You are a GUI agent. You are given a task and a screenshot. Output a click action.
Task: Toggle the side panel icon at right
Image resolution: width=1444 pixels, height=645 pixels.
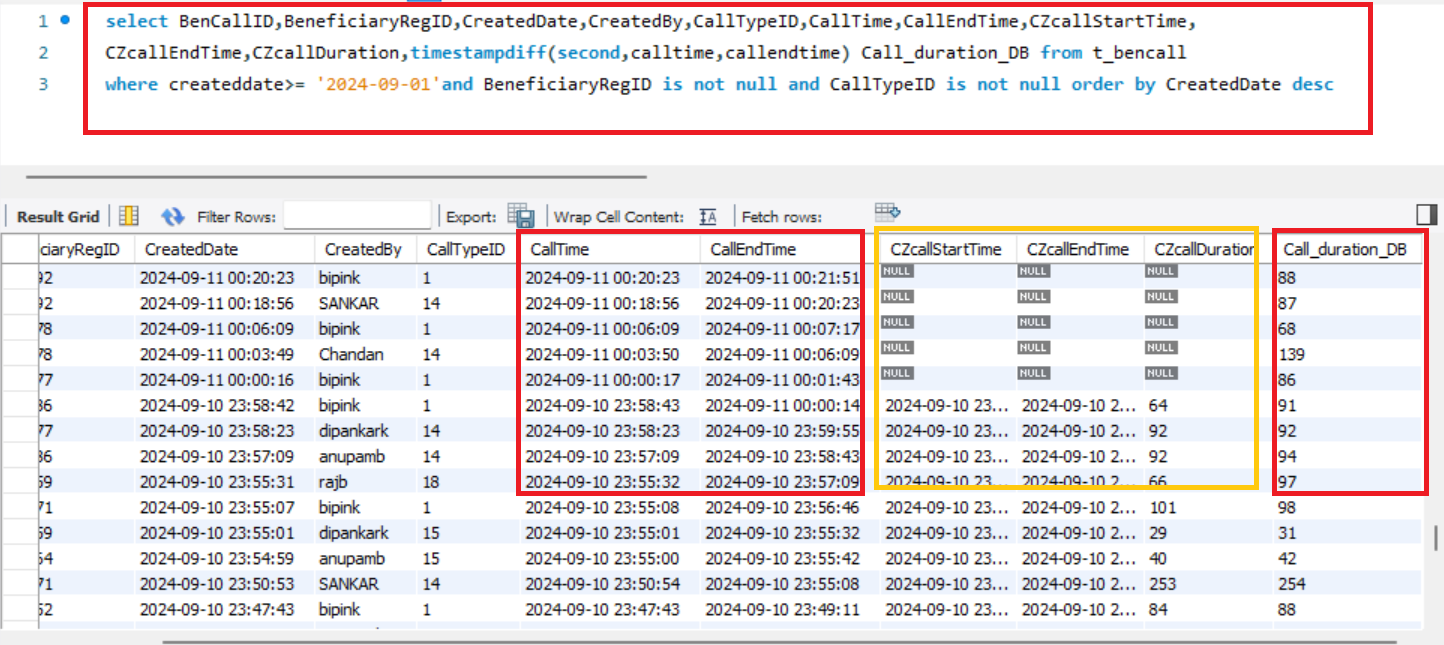coord(1426,215)
